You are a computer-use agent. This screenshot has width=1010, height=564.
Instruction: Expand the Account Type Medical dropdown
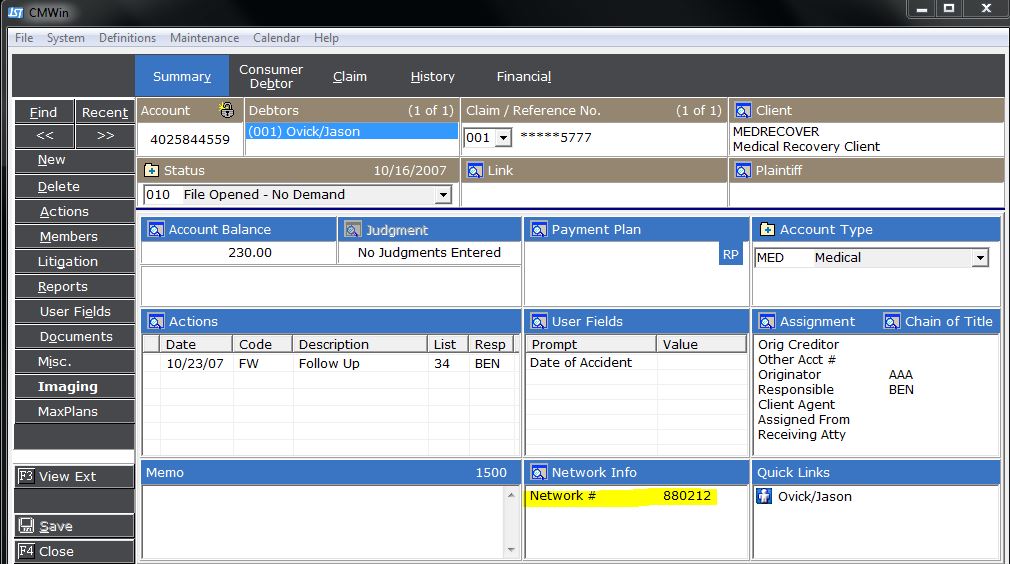tap(980, 258)
